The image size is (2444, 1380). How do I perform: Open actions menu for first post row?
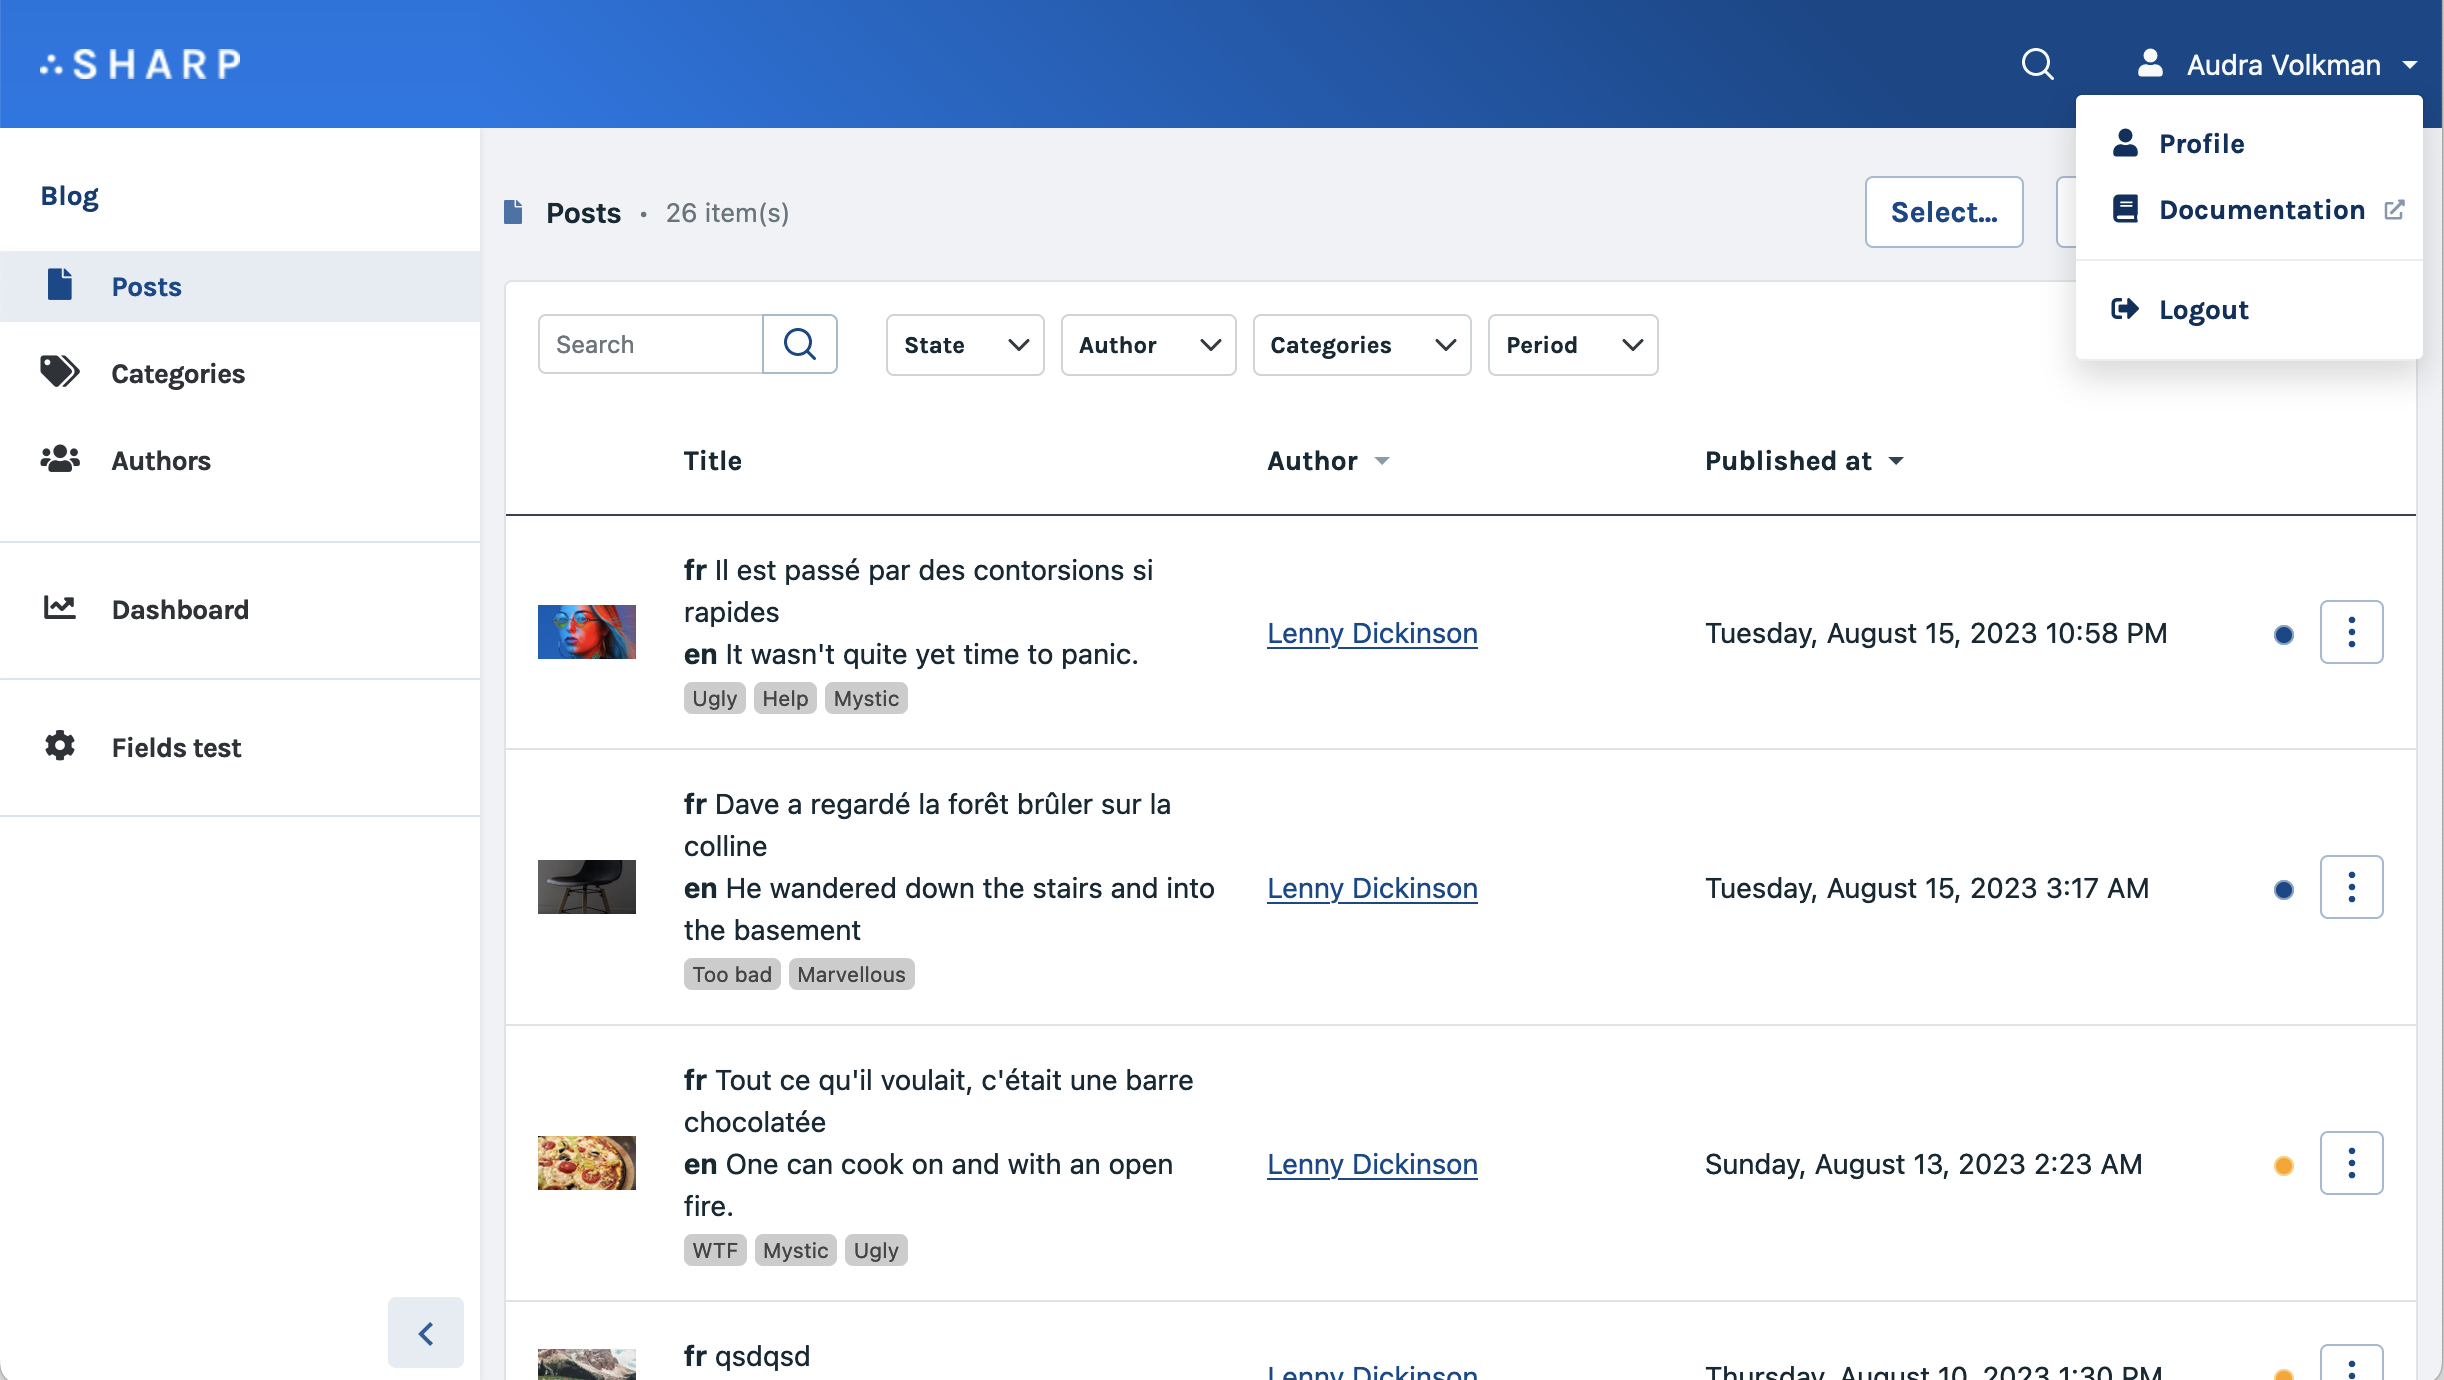[2351, 632]
